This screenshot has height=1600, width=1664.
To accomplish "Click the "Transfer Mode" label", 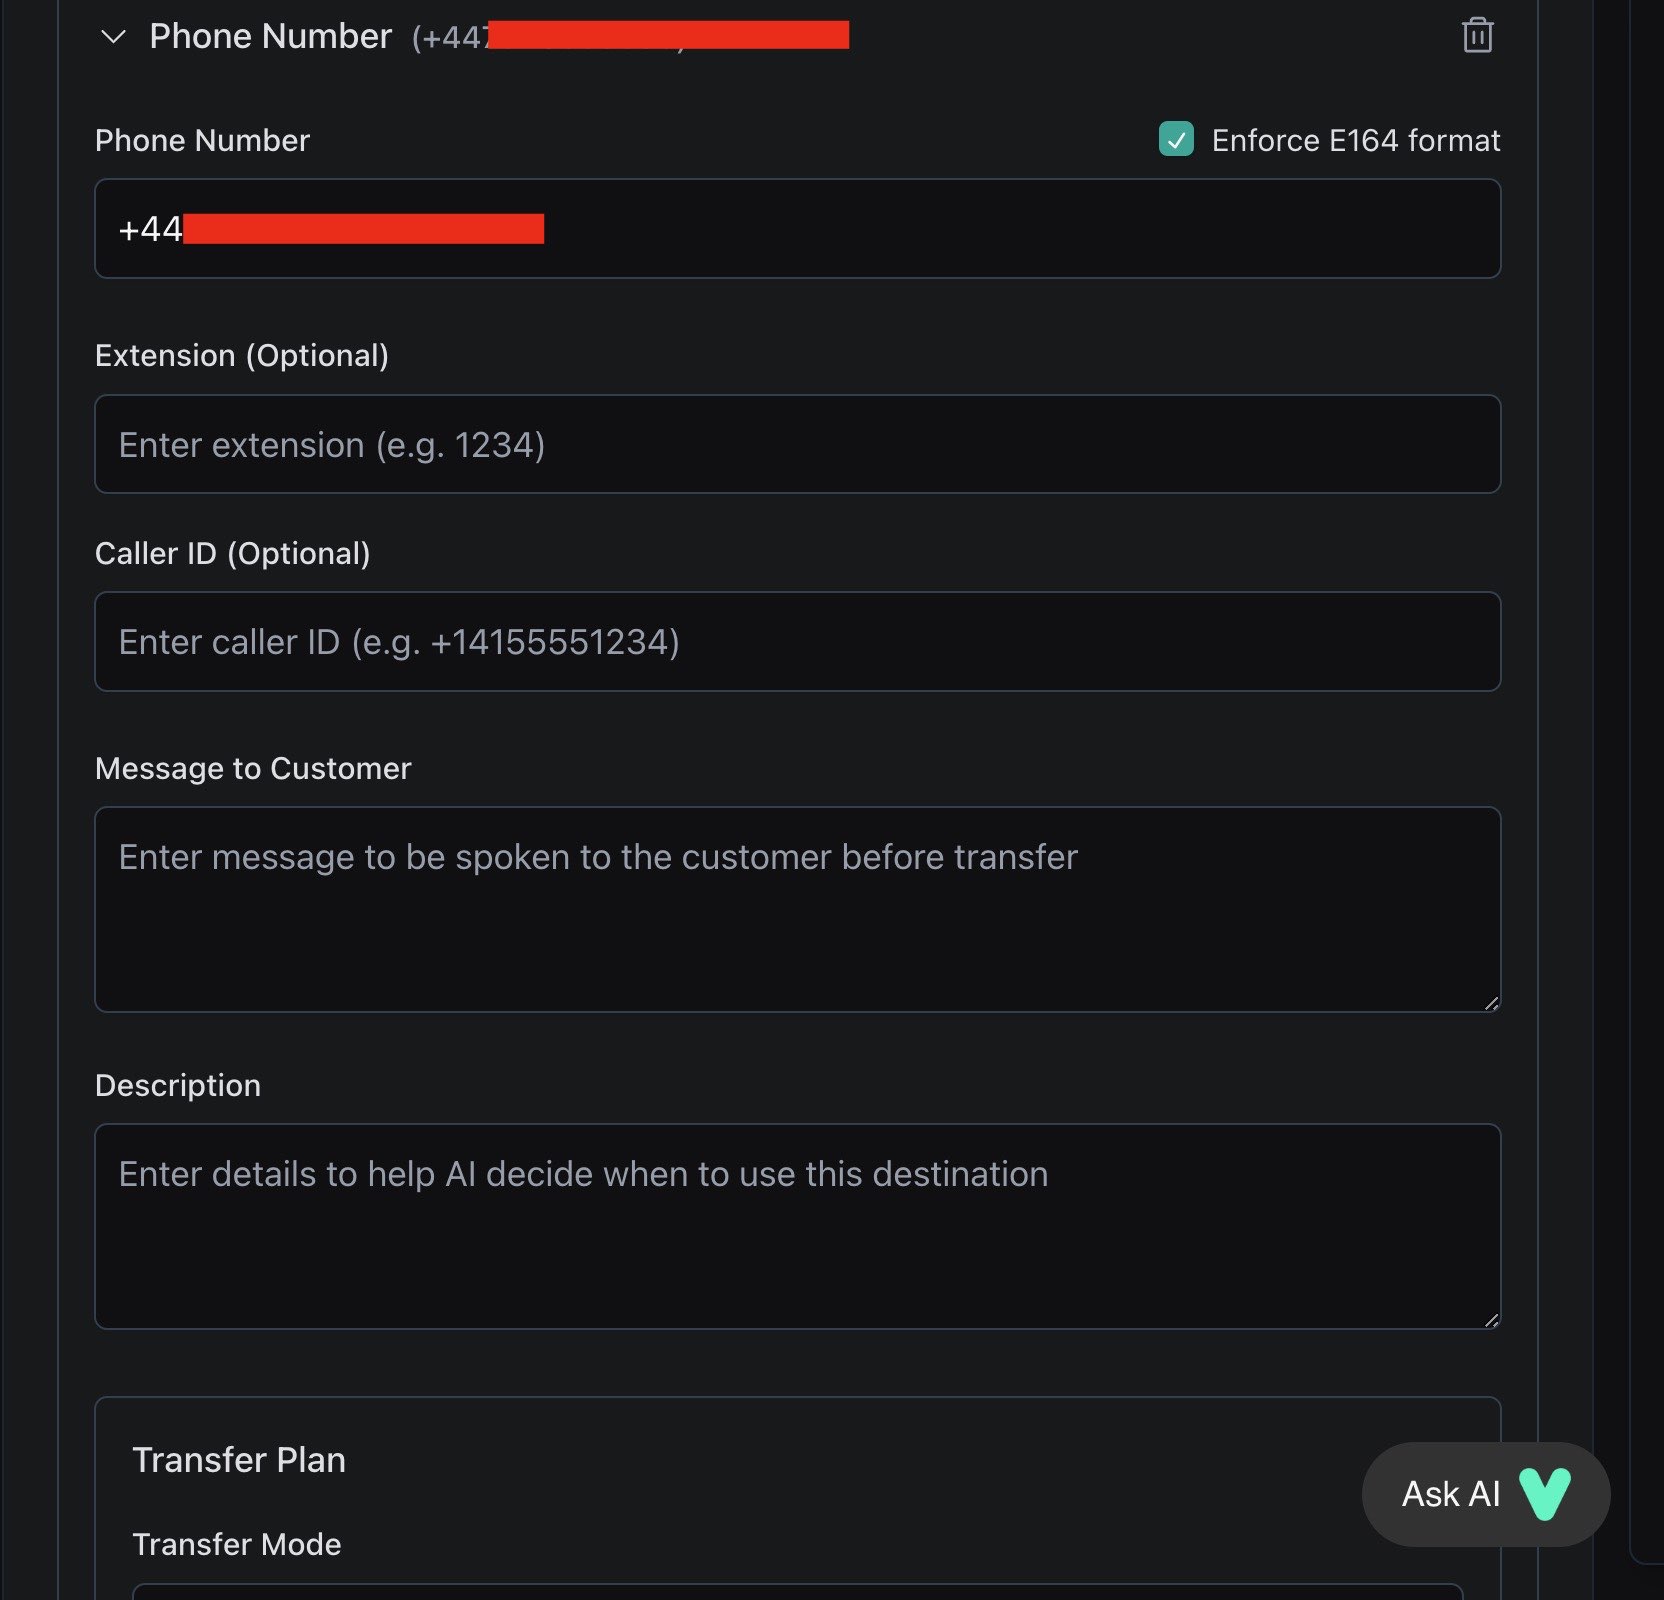I will click(x=237, y=1545).
